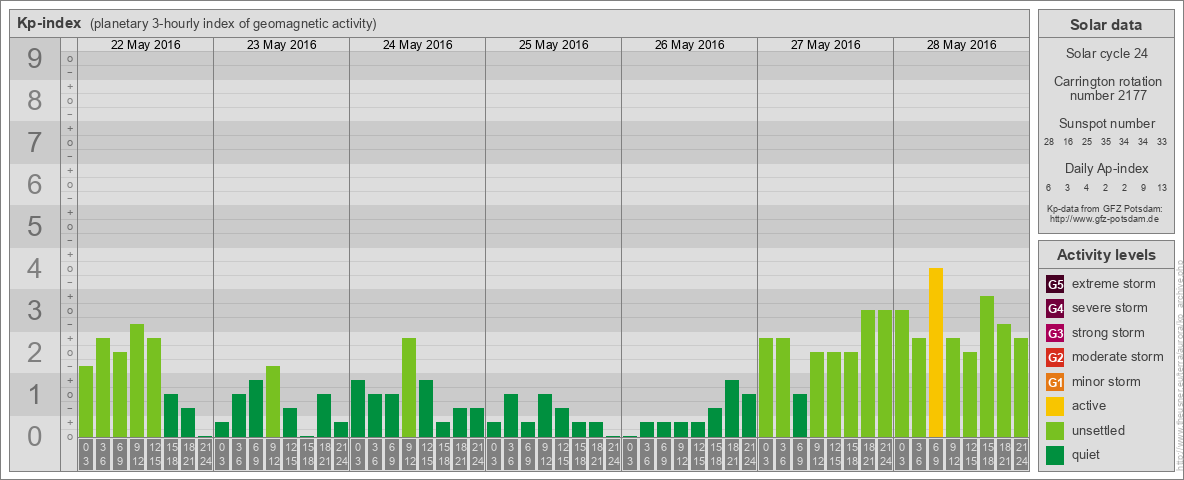Click the G2 moderate storm legend icon

(1055, 357)
